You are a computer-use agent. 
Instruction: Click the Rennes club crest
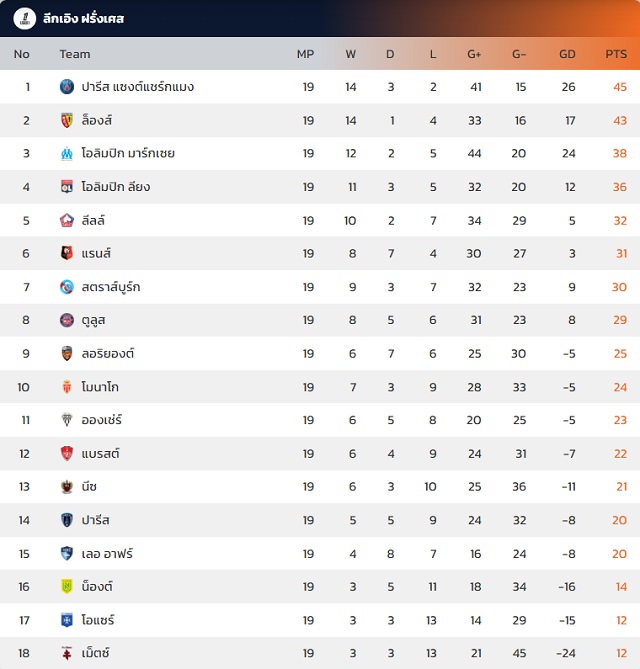[x=67, y=254]
